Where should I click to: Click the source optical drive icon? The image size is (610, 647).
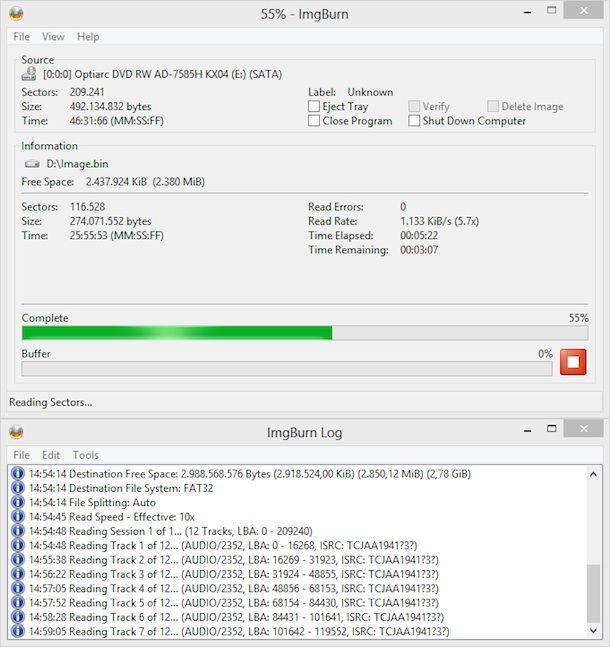click(x=29, y=74)
